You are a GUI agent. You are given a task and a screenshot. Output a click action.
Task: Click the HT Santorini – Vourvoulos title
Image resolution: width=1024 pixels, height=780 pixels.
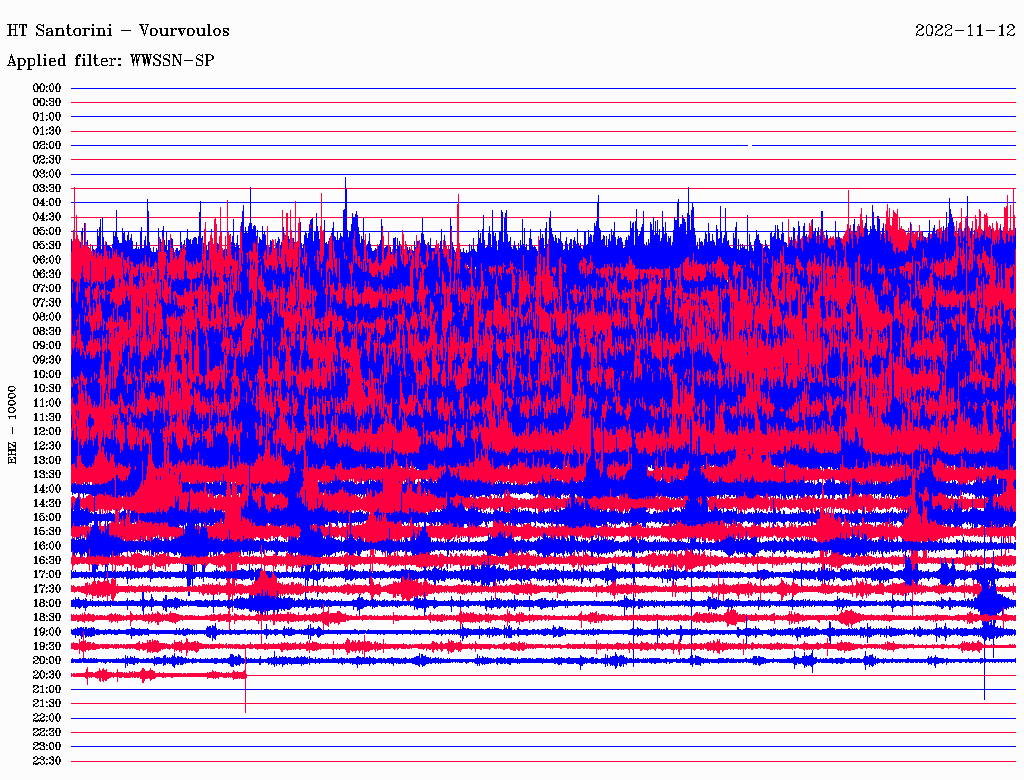(x=118, y=31)
